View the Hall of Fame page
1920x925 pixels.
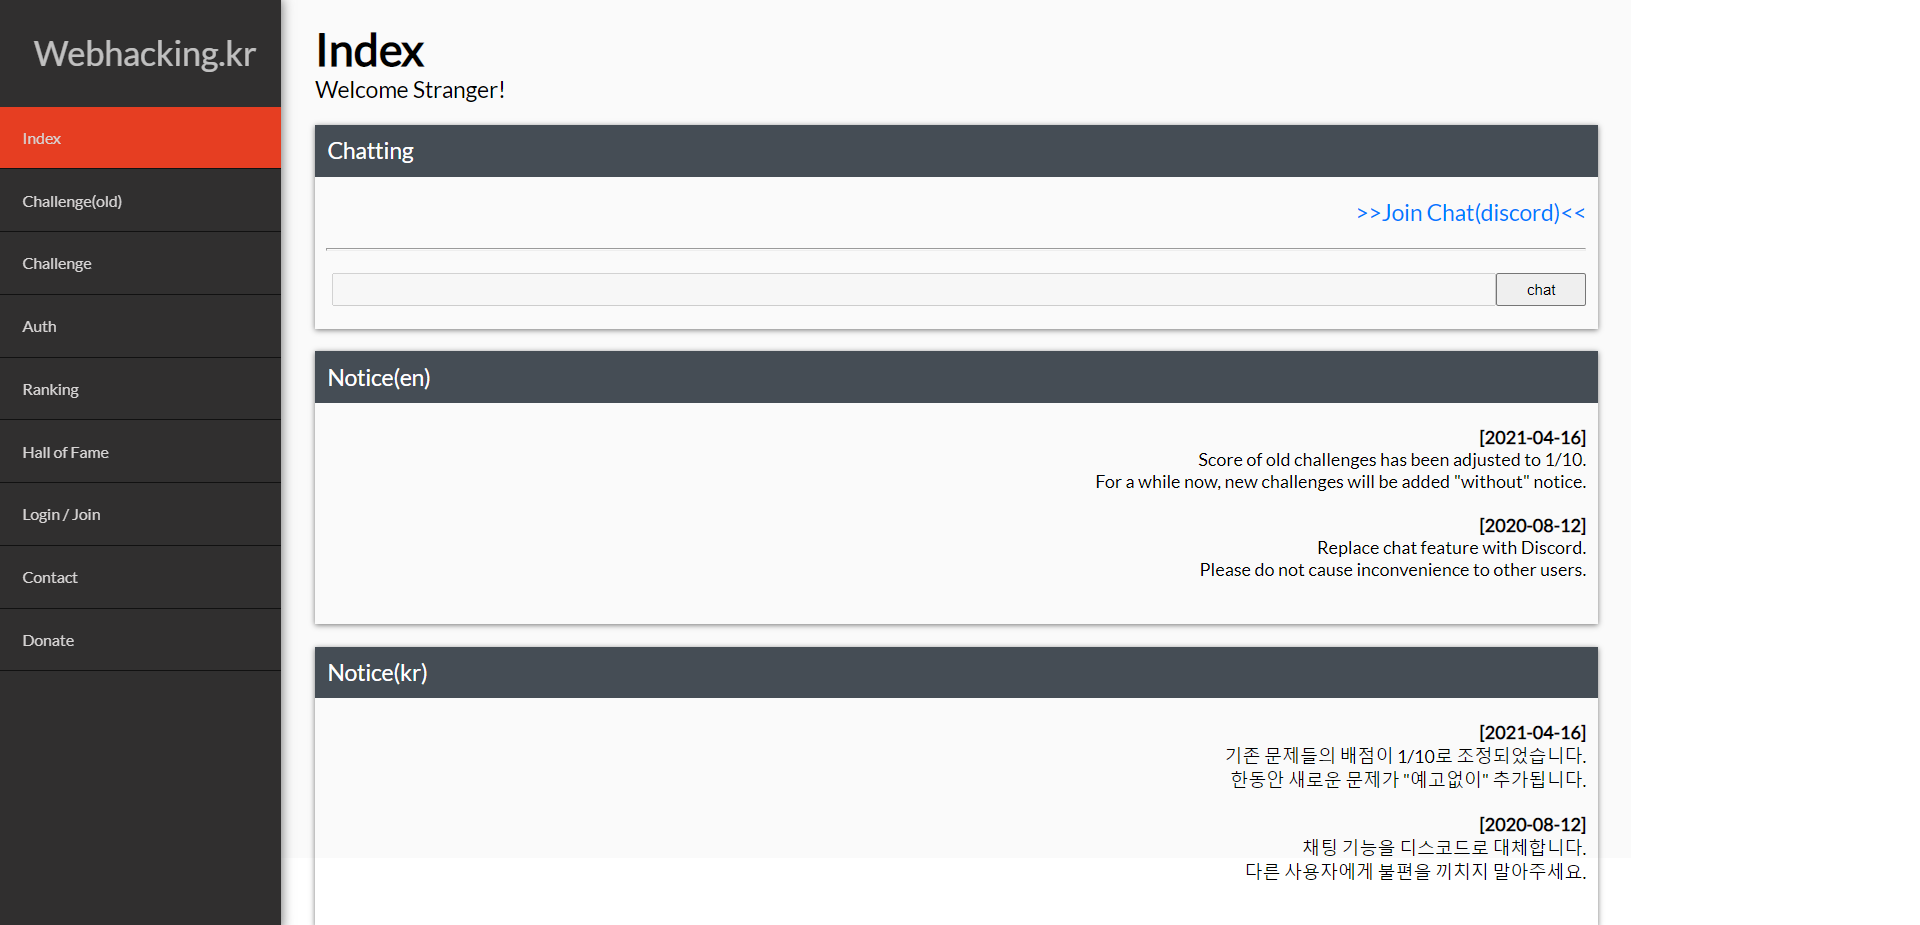tap(140, 452)
